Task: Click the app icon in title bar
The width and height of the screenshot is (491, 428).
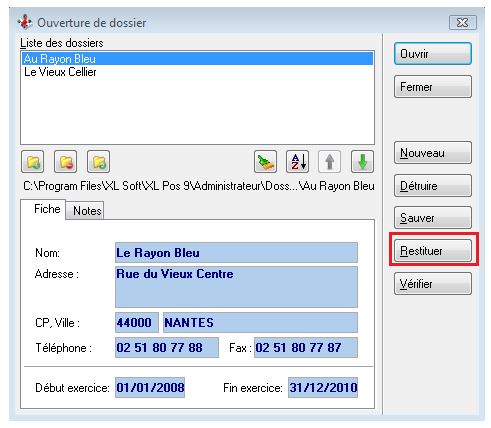Action: pos(25,22)
